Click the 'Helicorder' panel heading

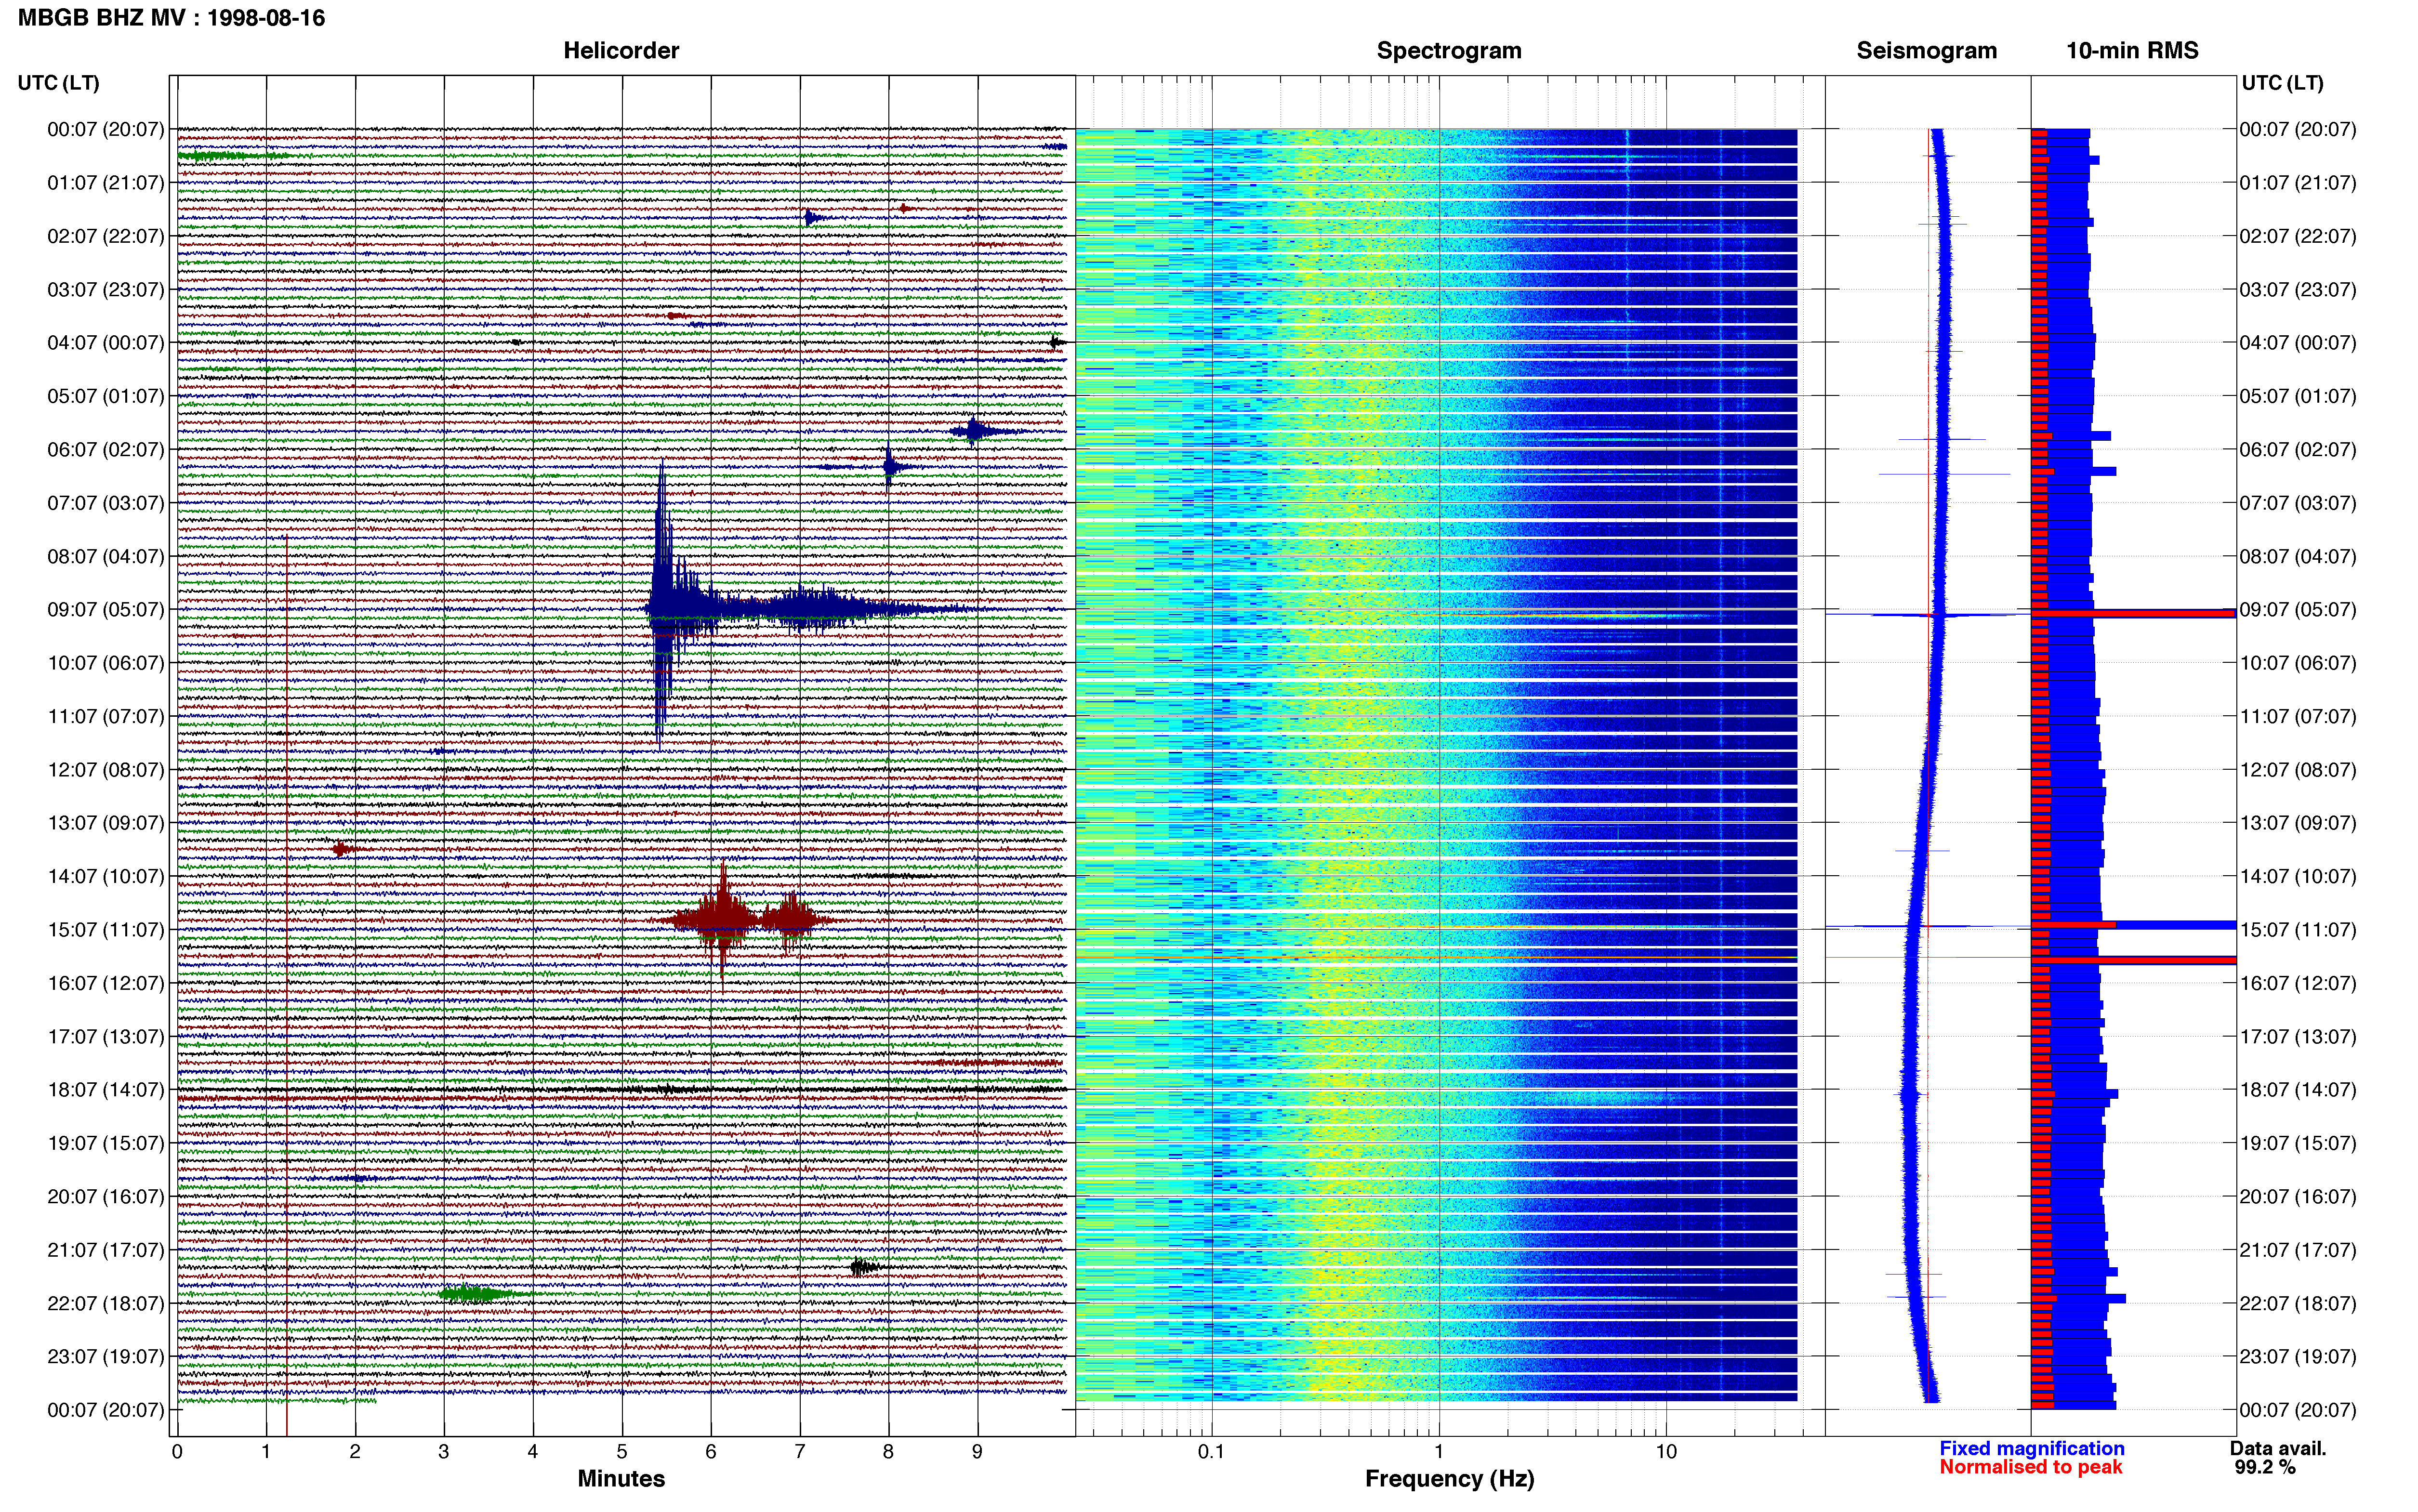[621, 51]
